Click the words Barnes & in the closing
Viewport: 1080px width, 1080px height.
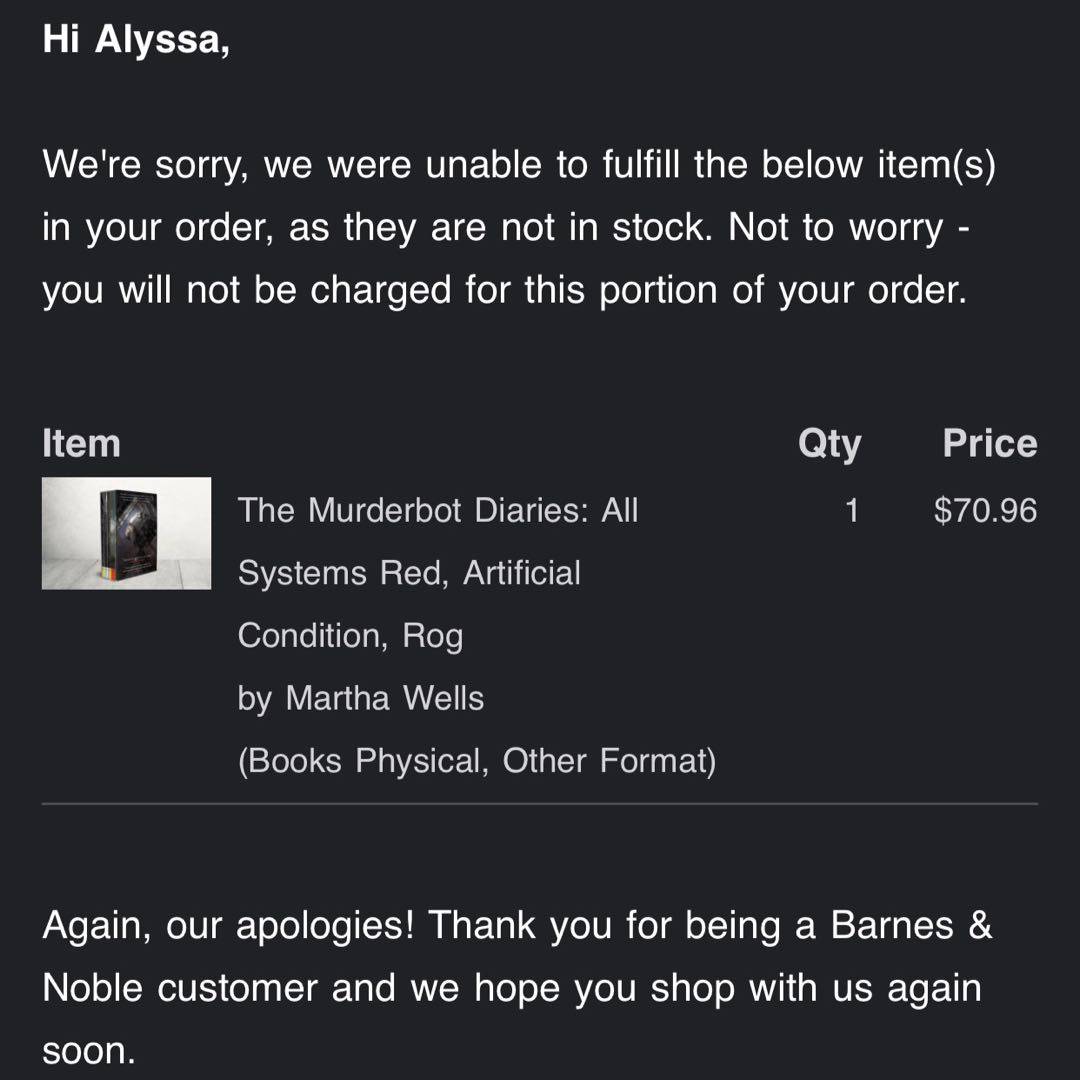point(911,925)
